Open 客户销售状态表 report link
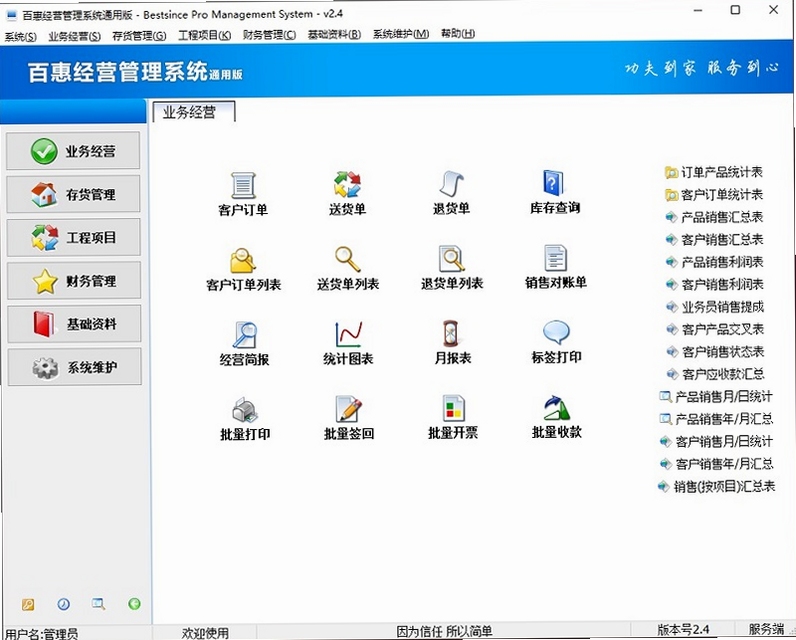Screen dimensions: 796x640 click(715, 352)
